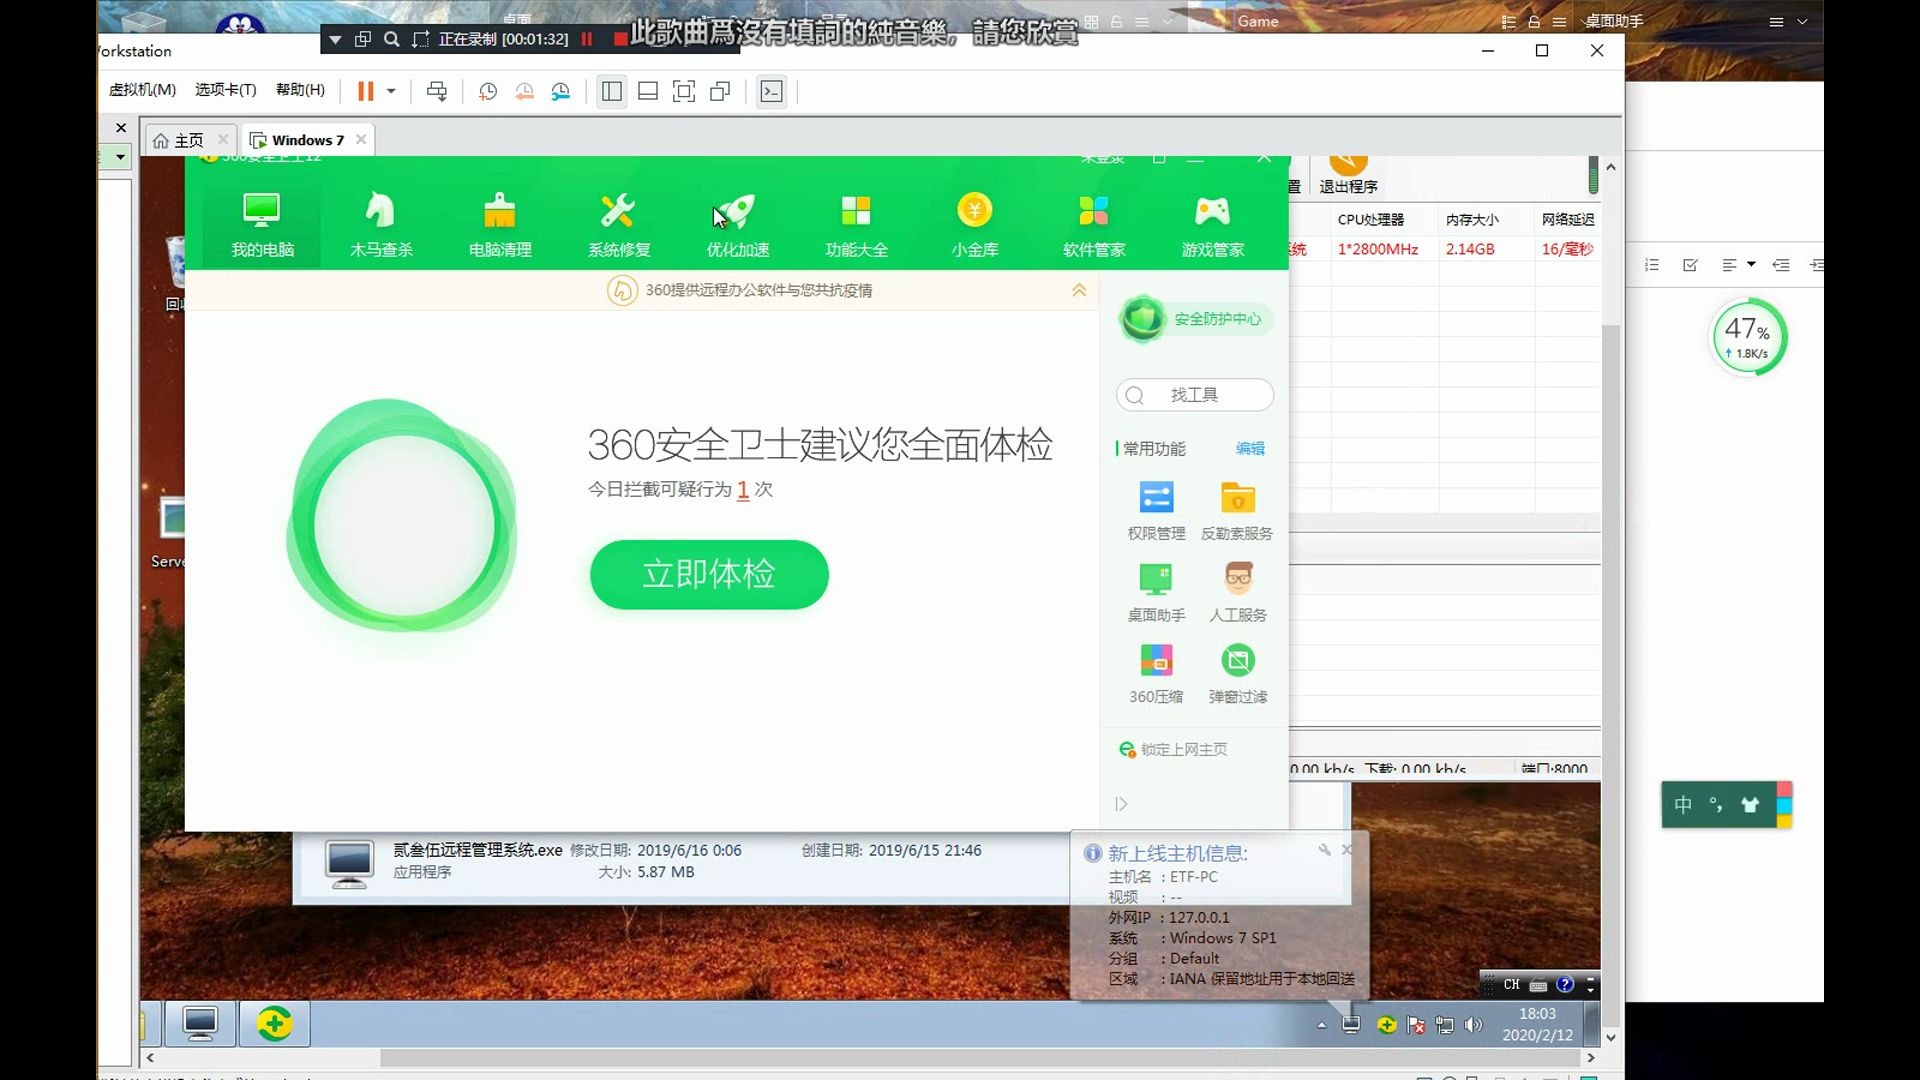The image size is (1920, 1080).
Task: Open VMware console view icon
Action: (x=771, y=91)
